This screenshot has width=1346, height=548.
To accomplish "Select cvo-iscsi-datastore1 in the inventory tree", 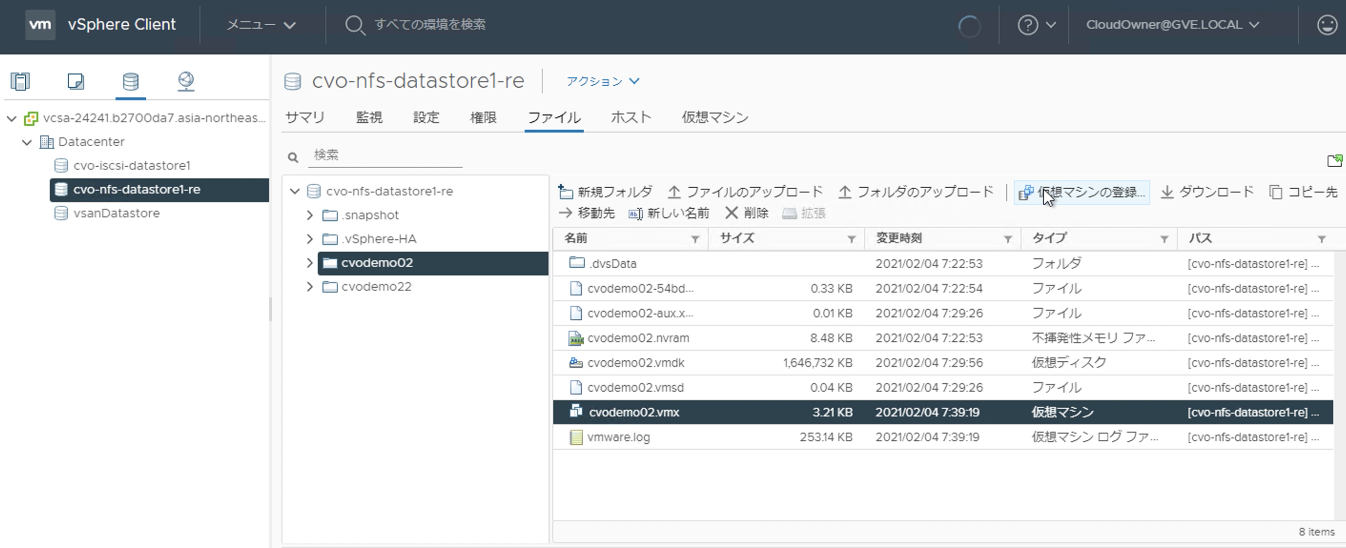I will point(131,166).
